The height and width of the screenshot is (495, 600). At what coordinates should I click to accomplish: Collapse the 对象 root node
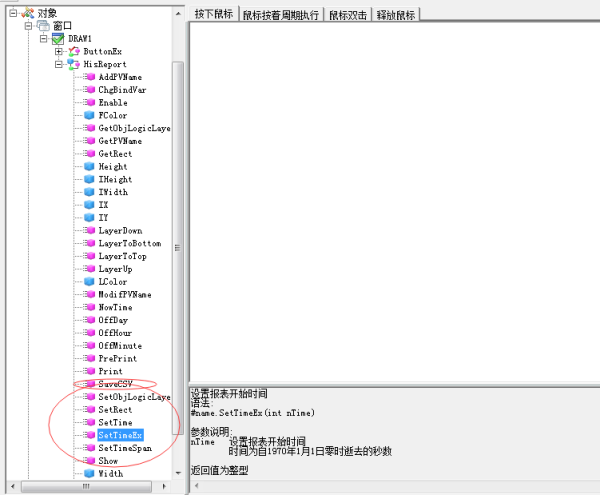pos(13,13)
